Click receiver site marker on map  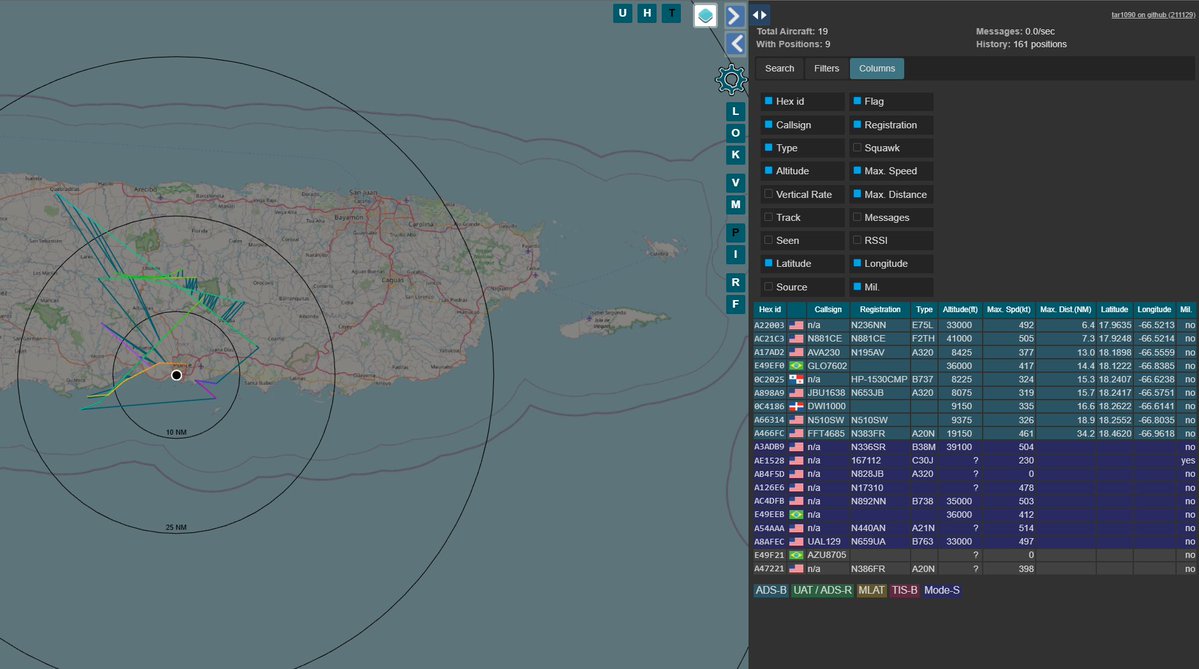[x=177, y=375]
